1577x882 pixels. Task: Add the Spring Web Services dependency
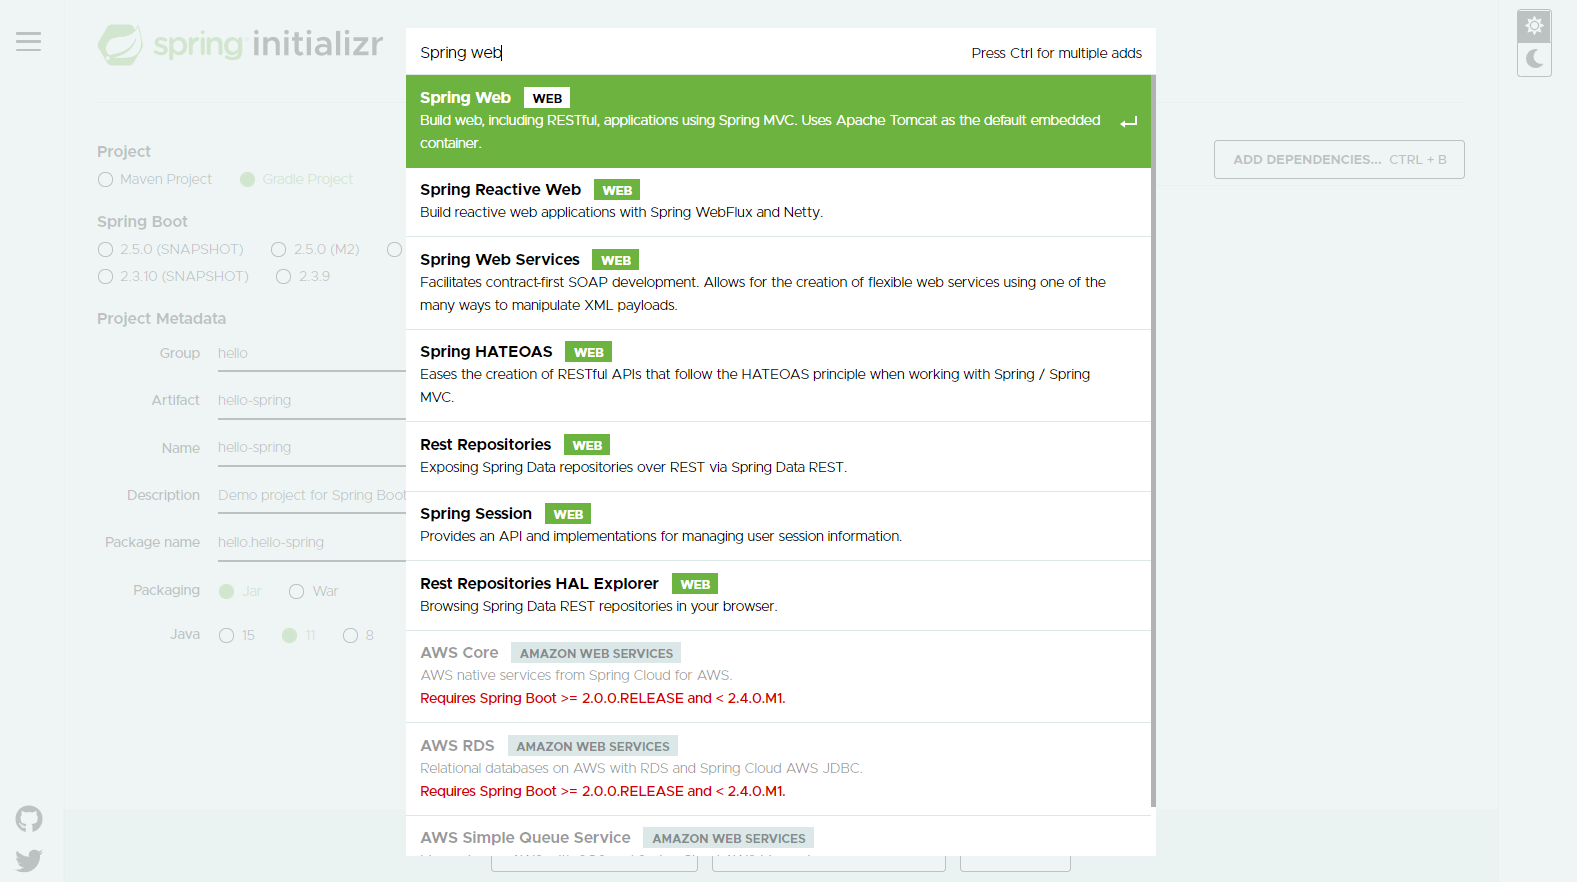[778, 283]
